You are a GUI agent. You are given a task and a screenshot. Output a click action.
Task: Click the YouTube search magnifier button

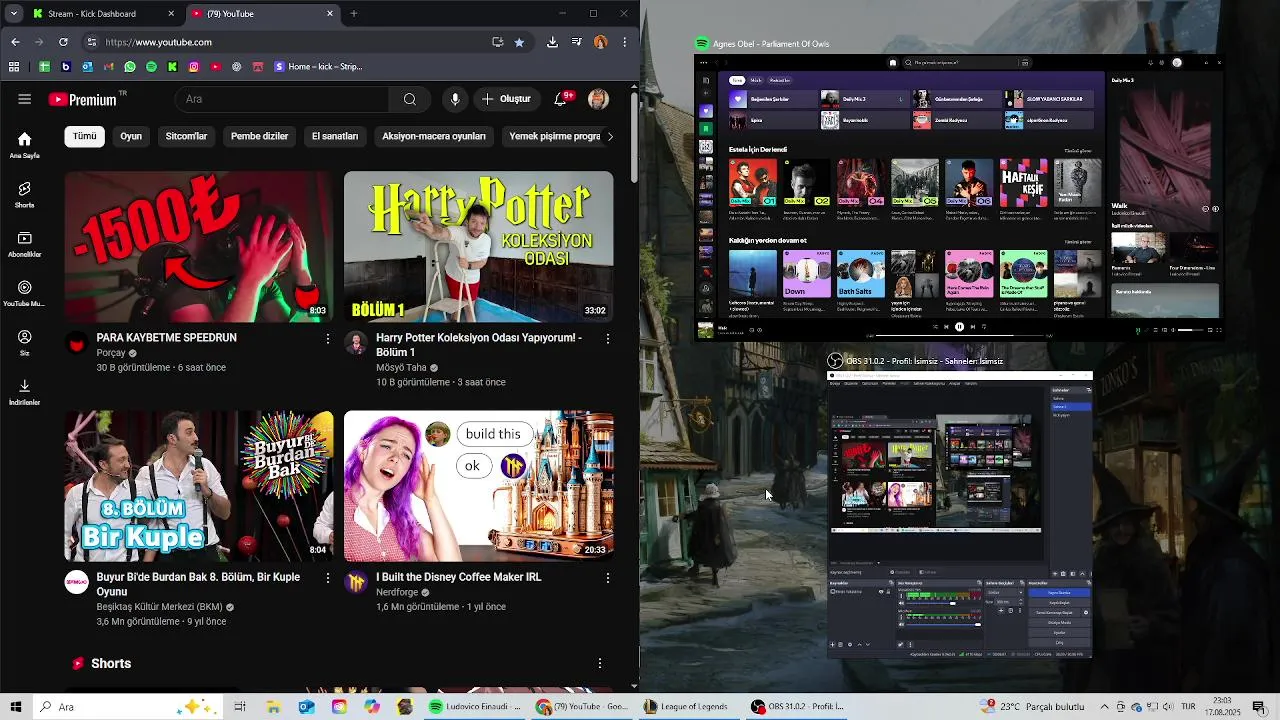410,99
